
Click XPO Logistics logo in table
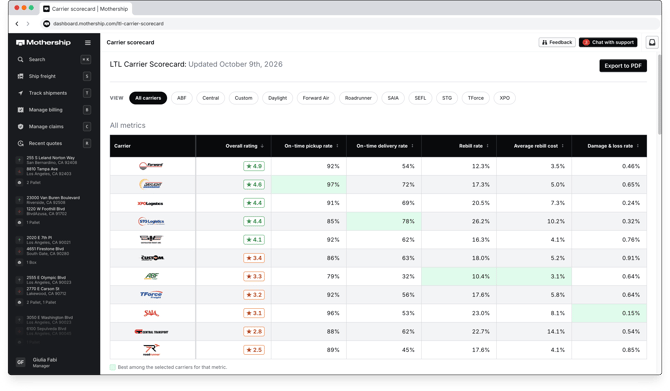150,203
